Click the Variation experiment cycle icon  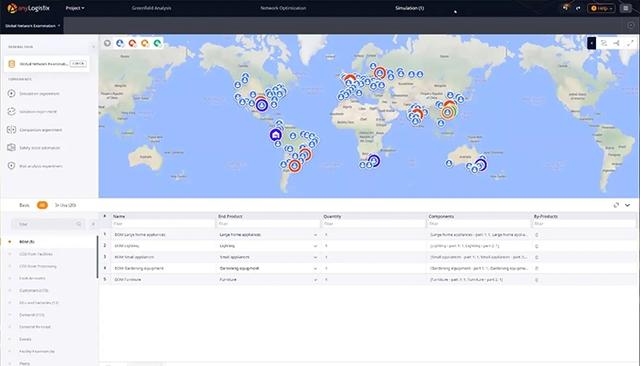11,111
